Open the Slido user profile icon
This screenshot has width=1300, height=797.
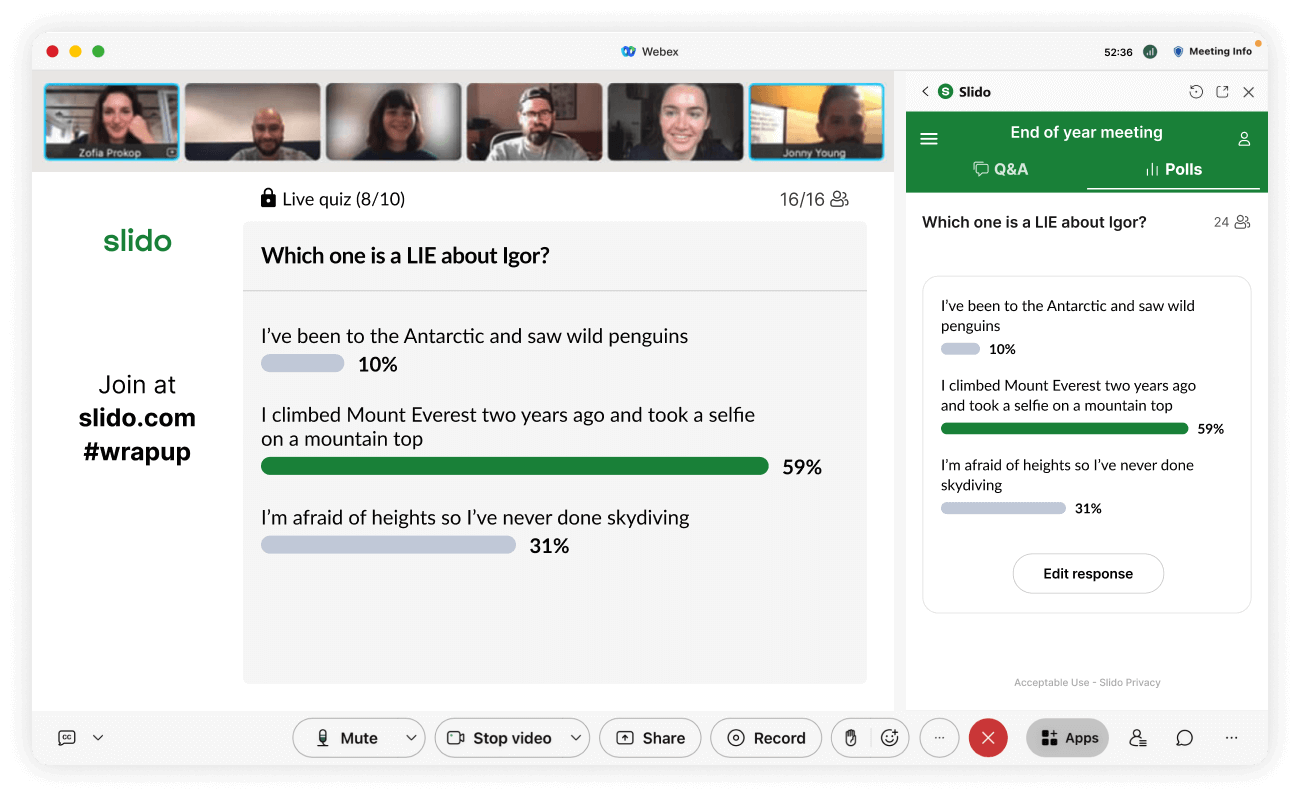1244,139
